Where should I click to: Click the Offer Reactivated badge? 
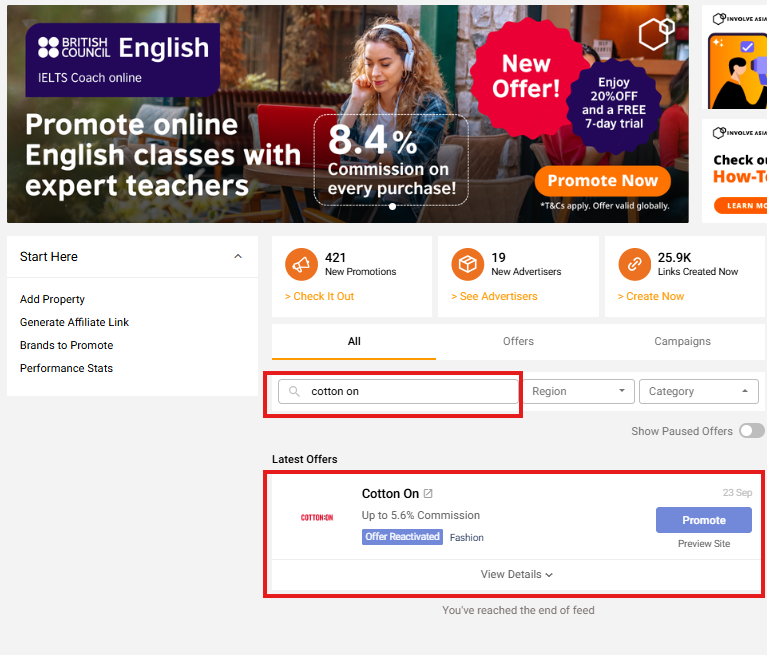point(402,537)
